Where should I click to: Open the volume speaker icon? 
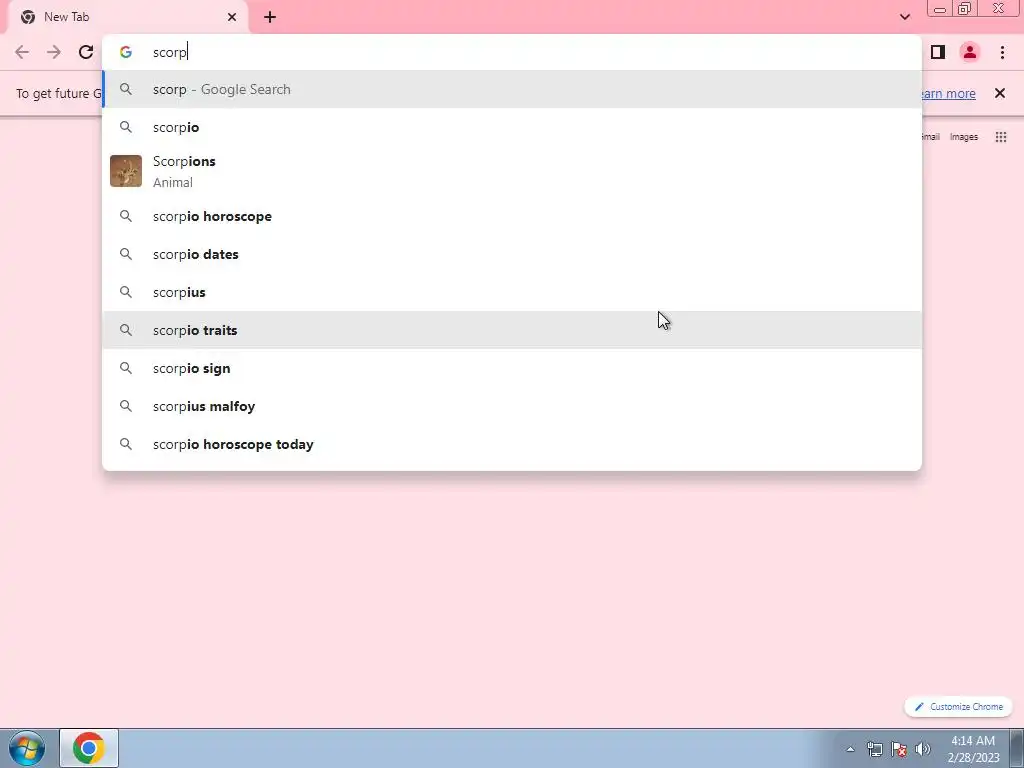[x=922, y=749]
